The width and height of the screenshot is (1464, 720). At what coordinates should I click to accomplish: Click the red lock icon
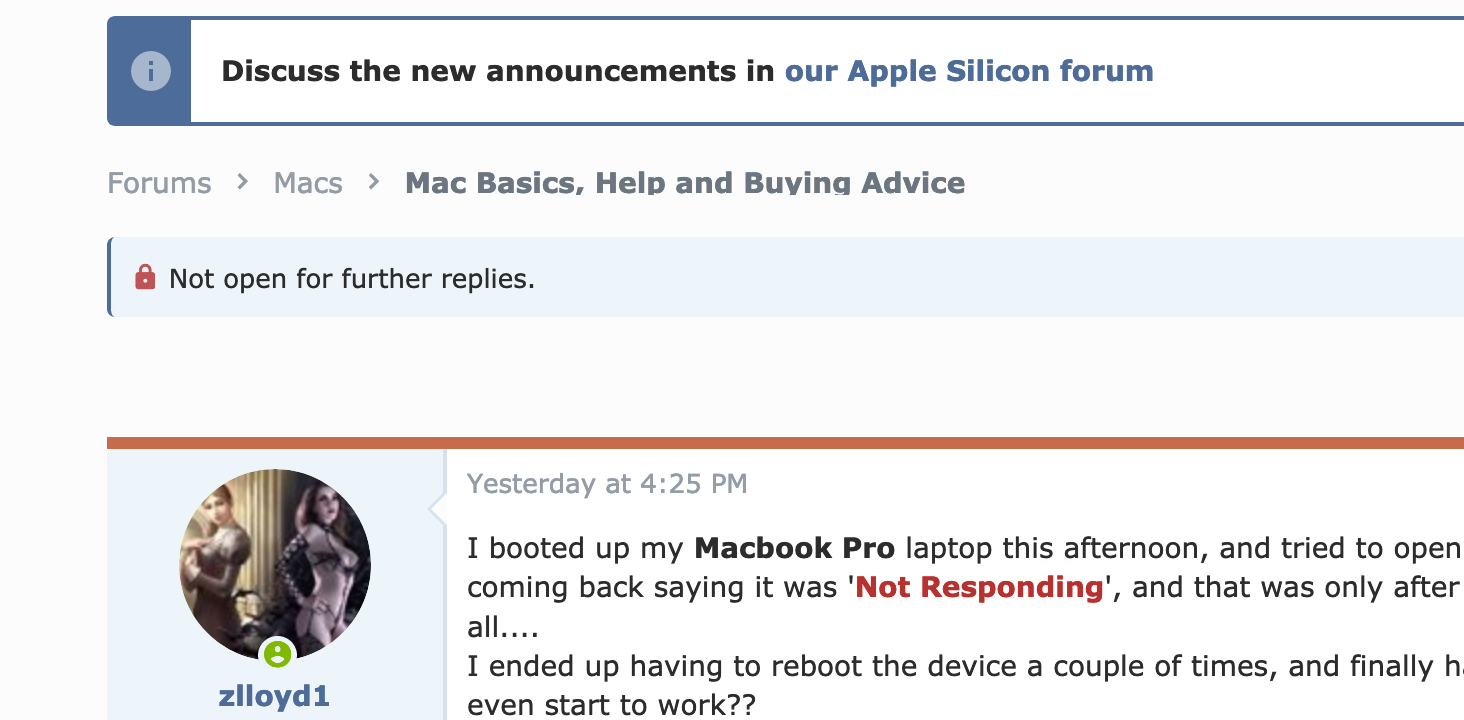coord(145,277)
